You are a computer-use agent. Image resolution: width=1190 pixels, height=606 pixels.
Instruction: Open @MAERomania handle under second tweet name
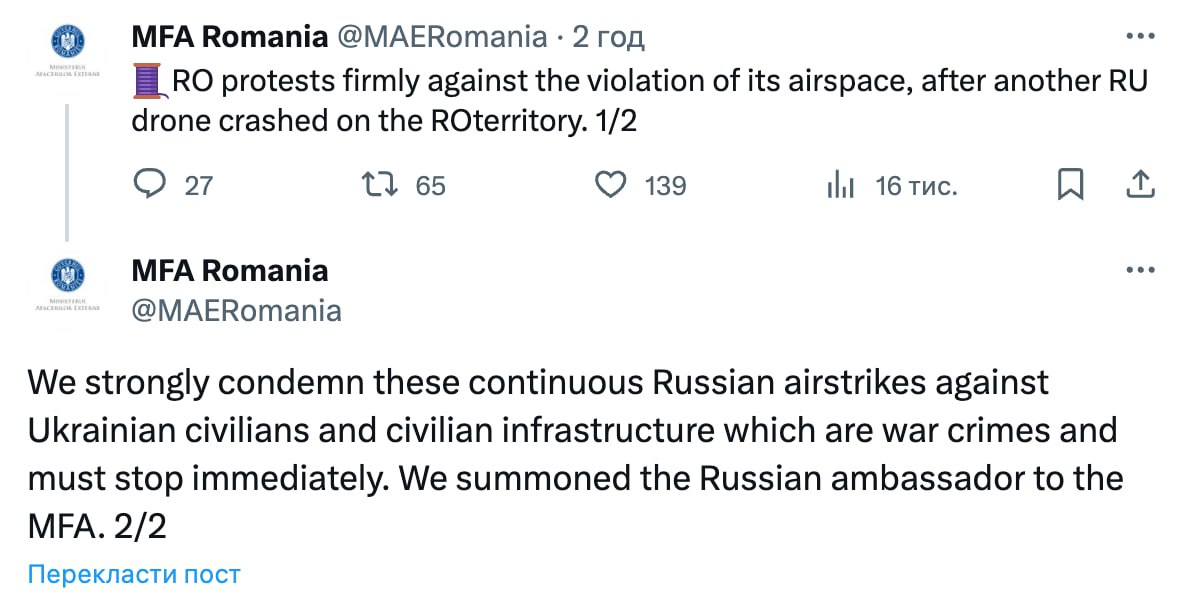237,310
